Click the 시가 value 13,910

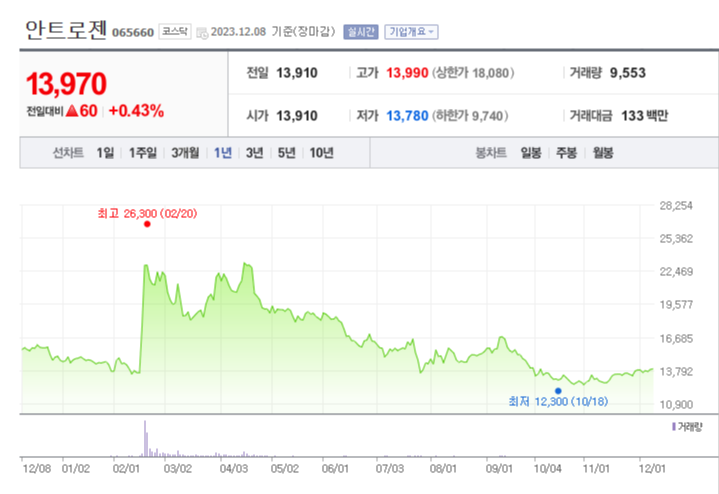(x=297, y=116)
